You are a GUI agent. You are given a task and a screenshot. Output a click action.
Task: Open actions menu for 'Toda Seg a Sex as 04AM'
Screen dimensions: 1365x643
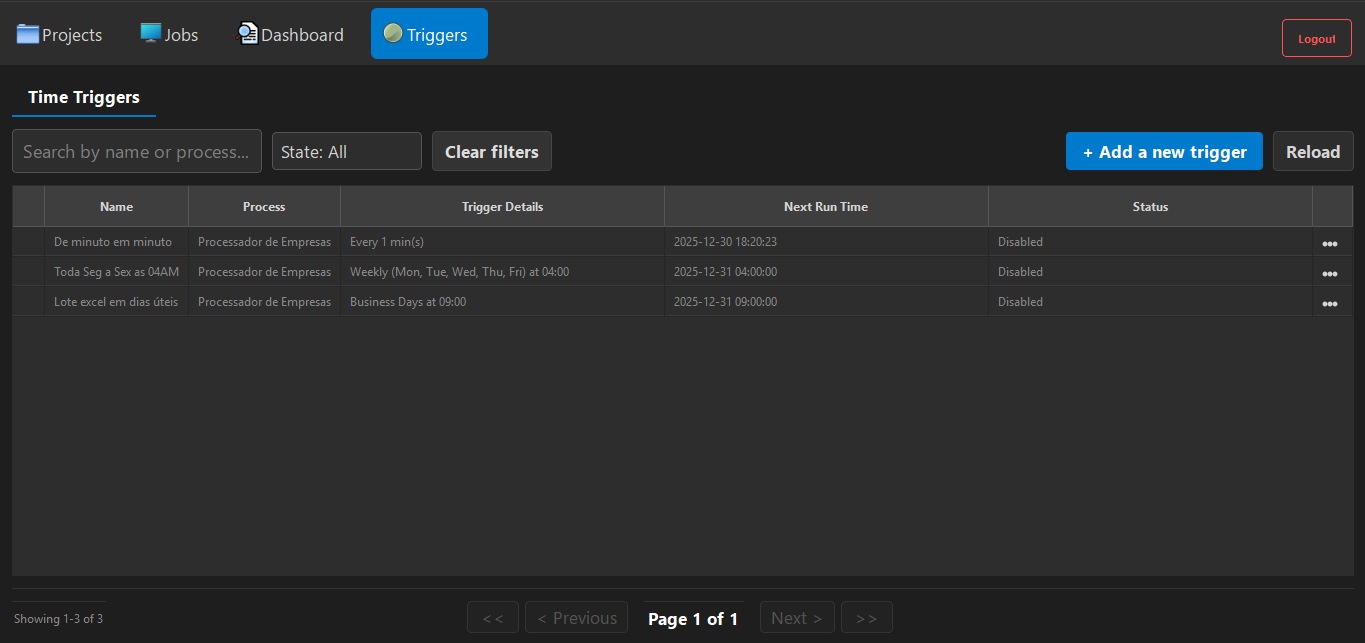click(x=1331, y=272)
